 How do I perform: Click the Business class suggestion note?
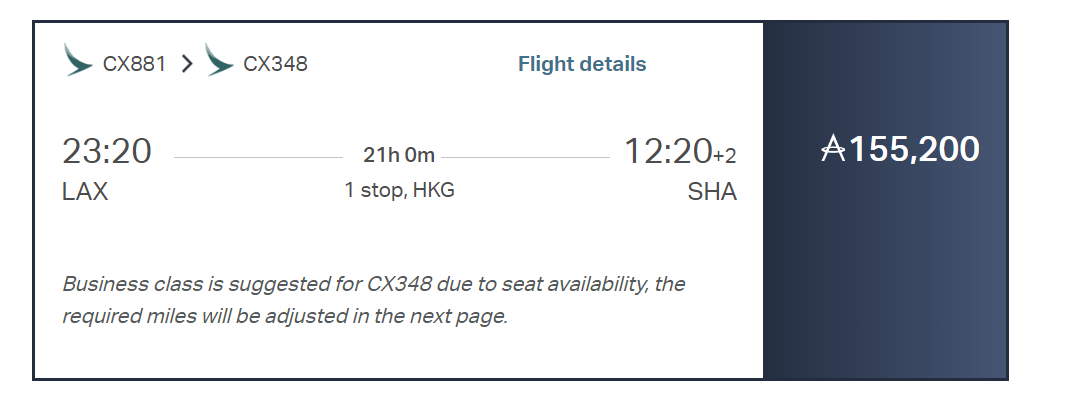pyautogui.click(x=373, y=300)
